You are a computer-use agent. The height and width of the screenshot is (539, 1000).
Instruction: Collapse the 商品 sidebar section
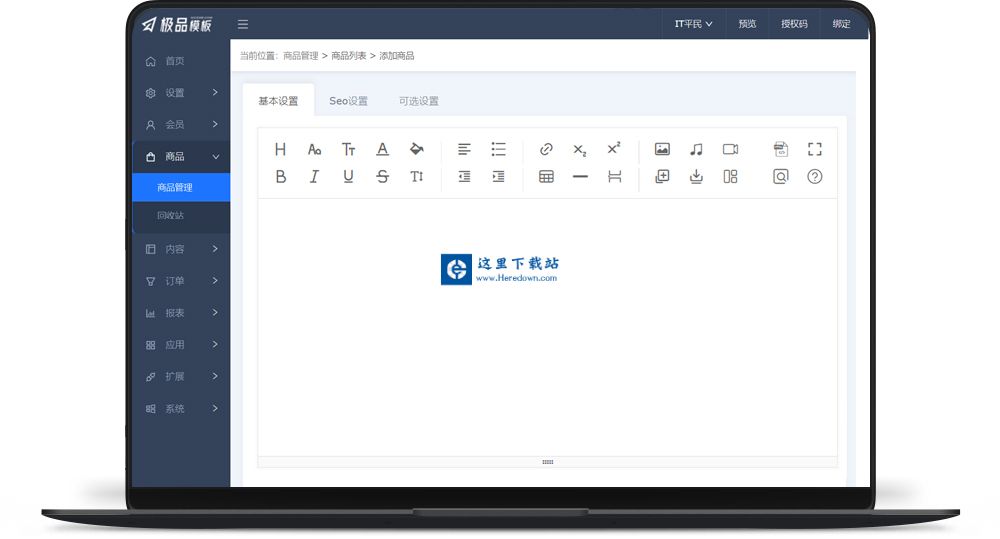180,157
